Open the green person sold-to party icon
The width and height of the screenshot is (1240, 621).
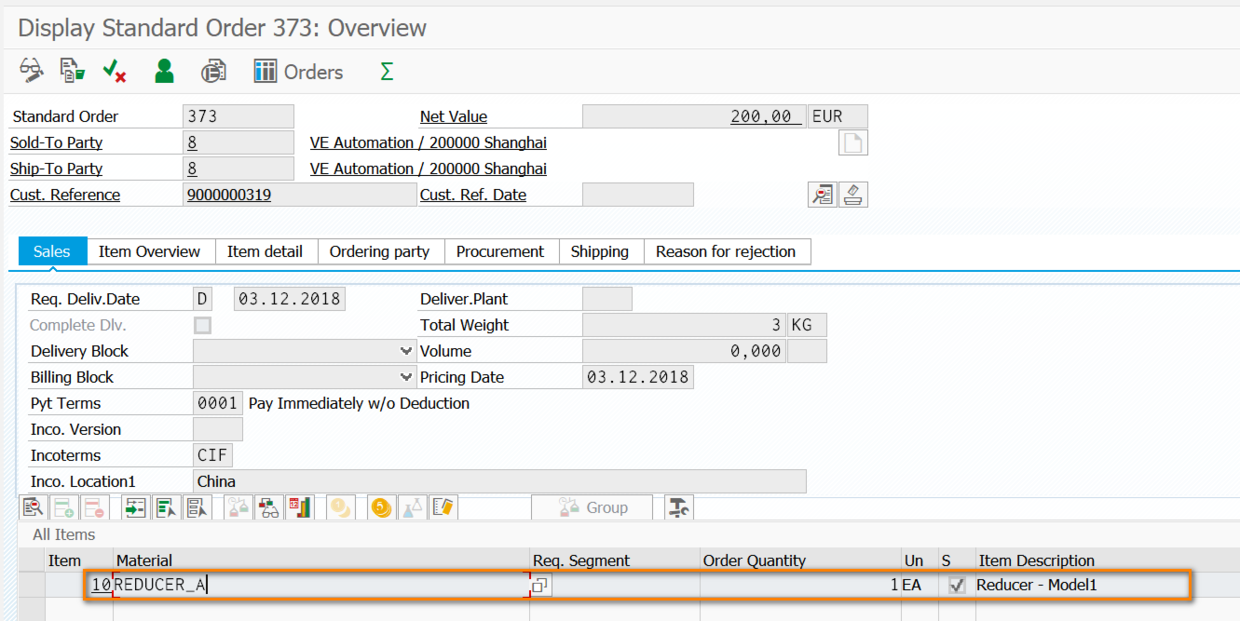click(164, 71)
